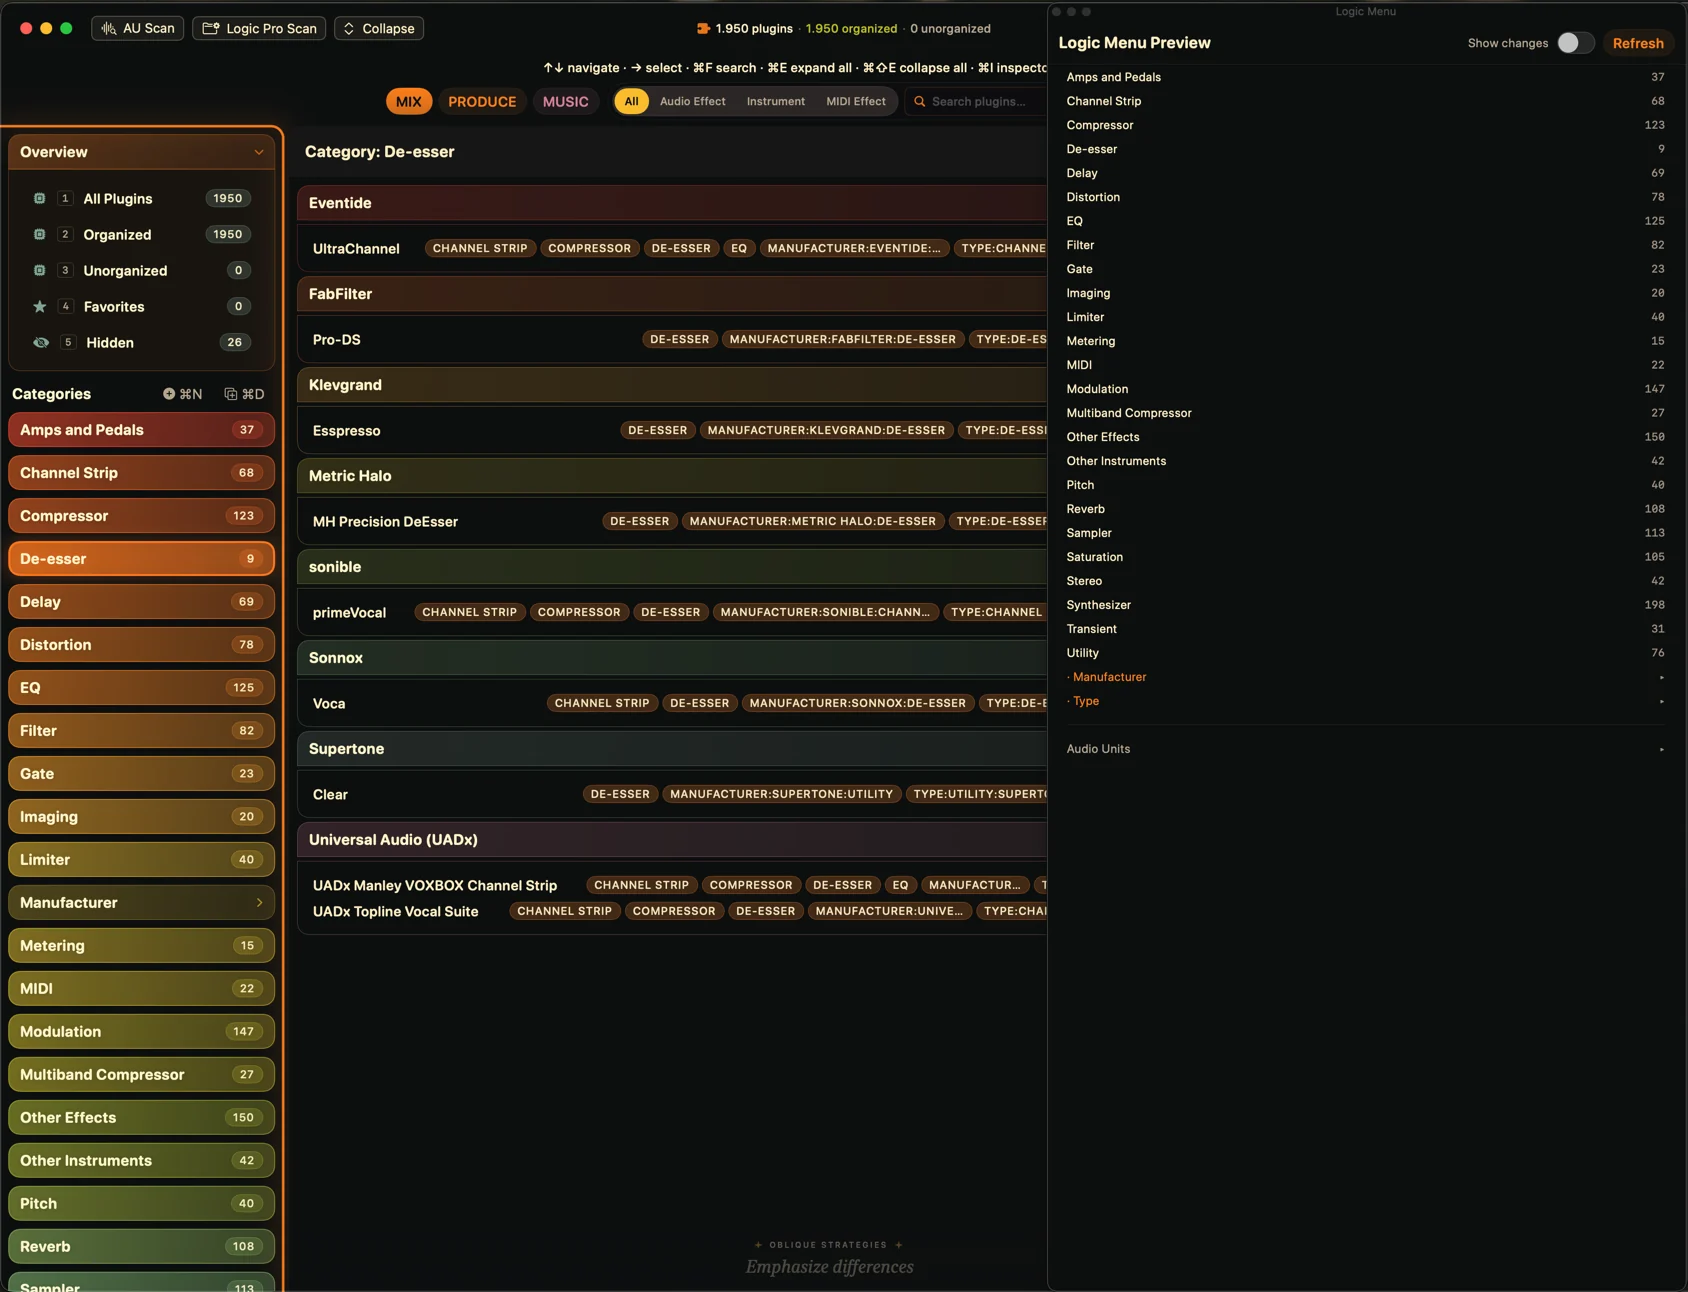Select the primeVocal plugin row
Viewport: 1688px width, 1292px height.
click(672, 613)
